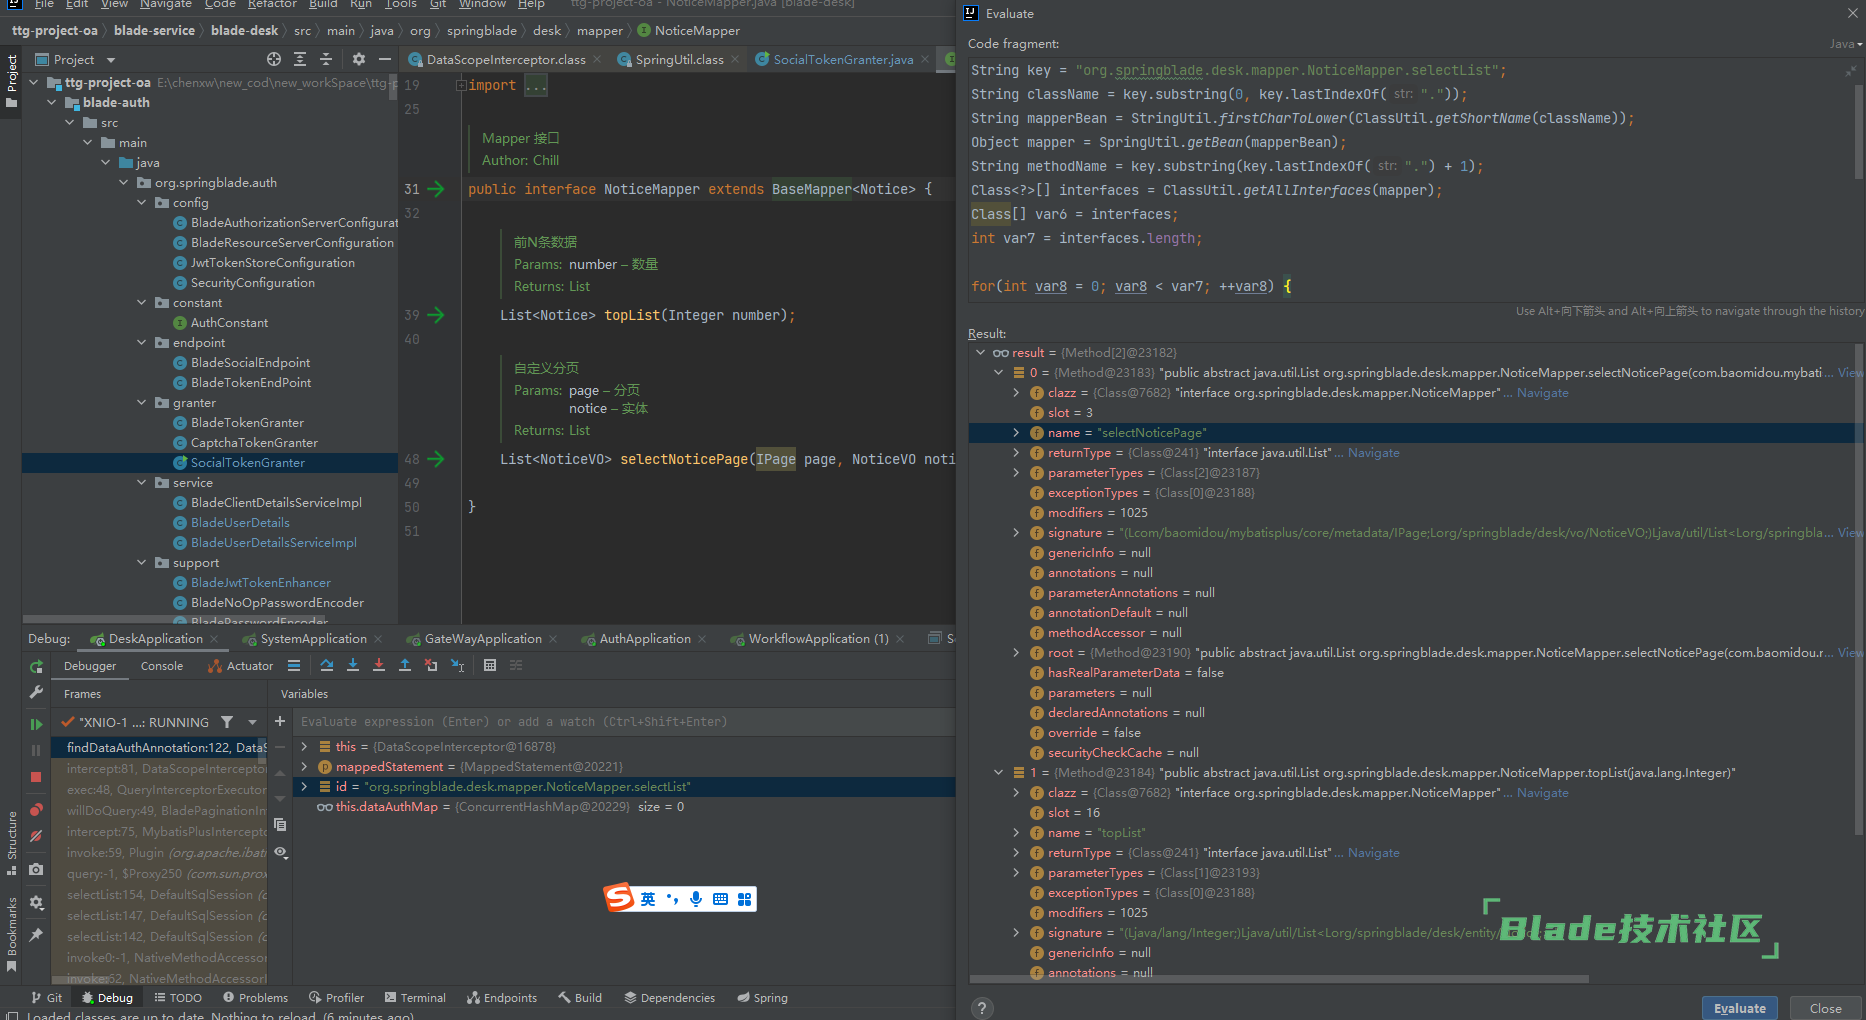This screenshot has width=1866, height=1020.
Task: Collapse the result node in Evaluate
Action: tap(980, 353)
